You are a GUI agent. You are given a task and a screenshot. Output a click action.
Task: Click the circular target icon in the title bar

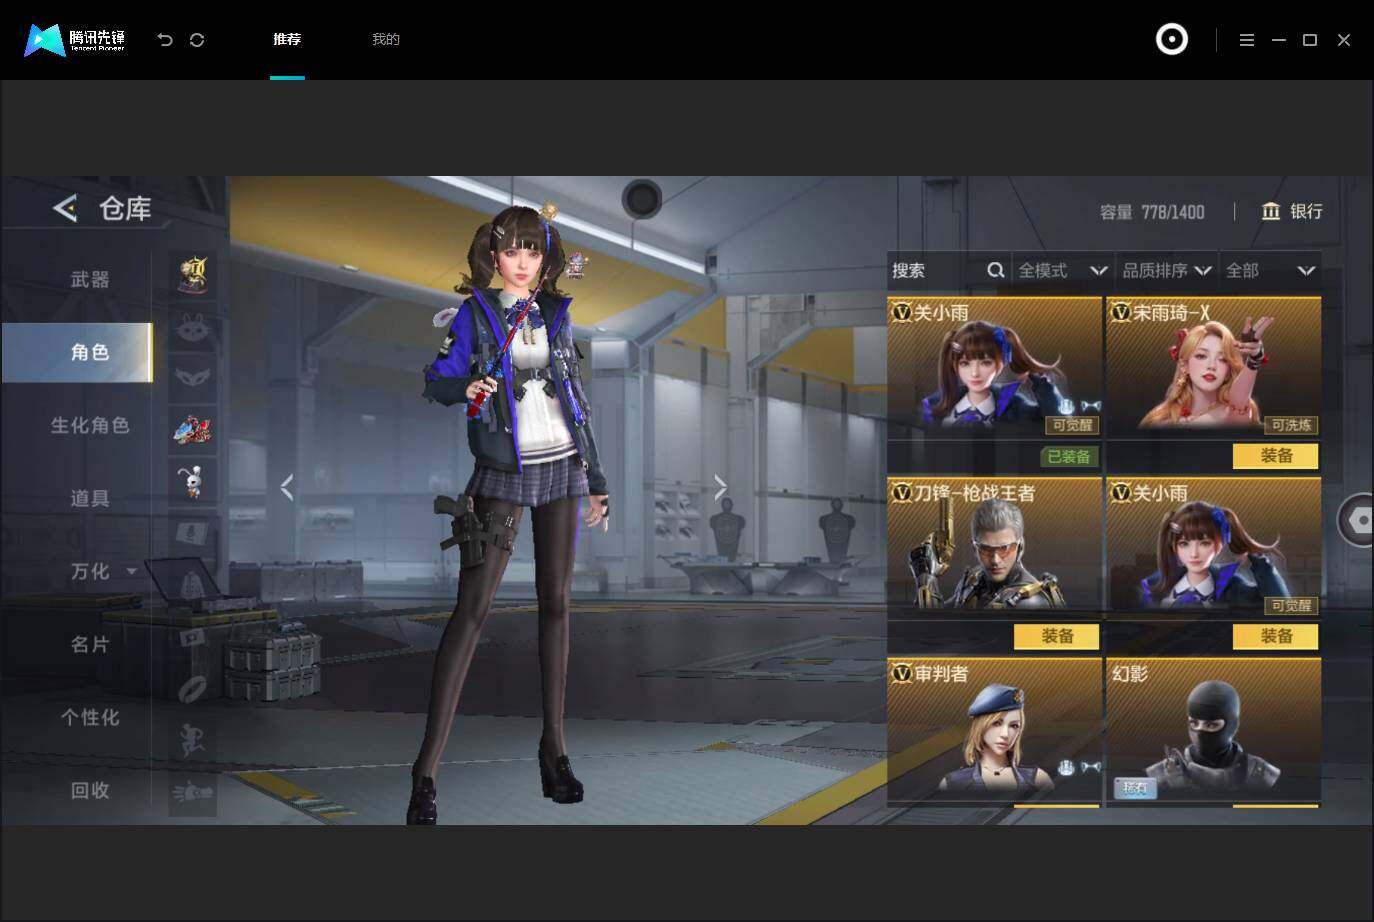tap(1172, 39)
